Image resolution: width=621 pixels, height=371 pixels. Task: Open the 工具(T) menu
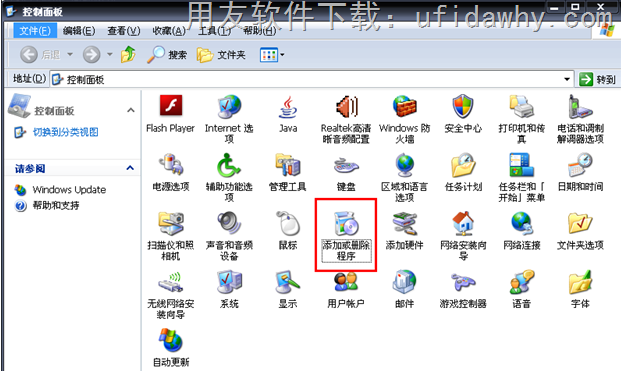click(214, 30)
